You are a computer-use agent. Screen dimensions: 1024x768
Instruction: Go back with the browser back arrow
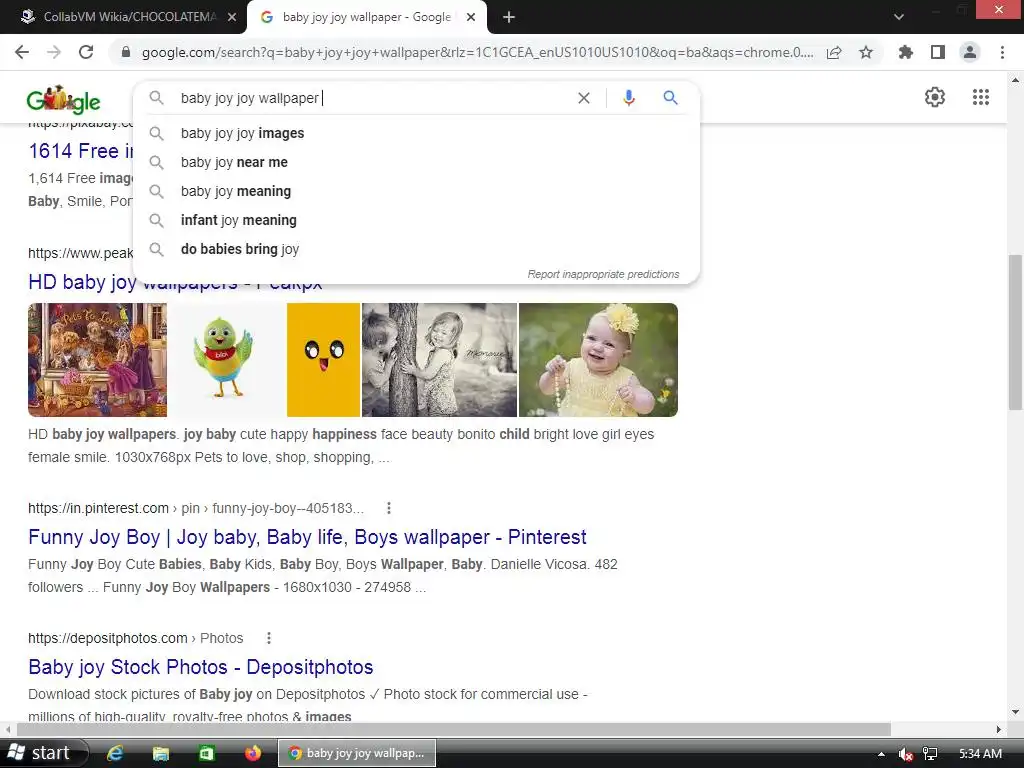tap(22, 52)
